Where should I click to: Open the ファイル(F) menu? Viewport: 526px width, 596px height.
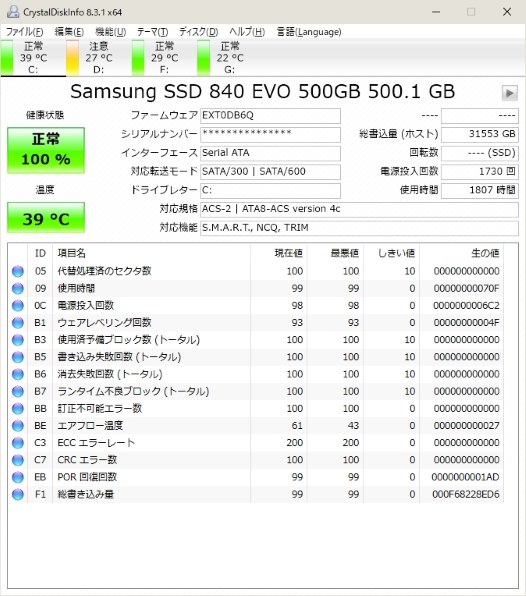(x=24, y=32)
